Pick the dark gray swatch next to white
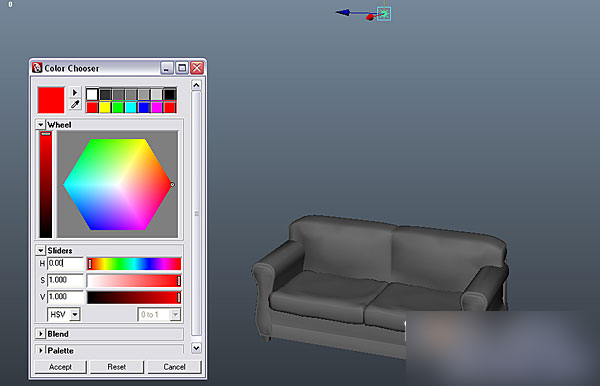The width and height of the screenshot is (600, 386). 105,94
